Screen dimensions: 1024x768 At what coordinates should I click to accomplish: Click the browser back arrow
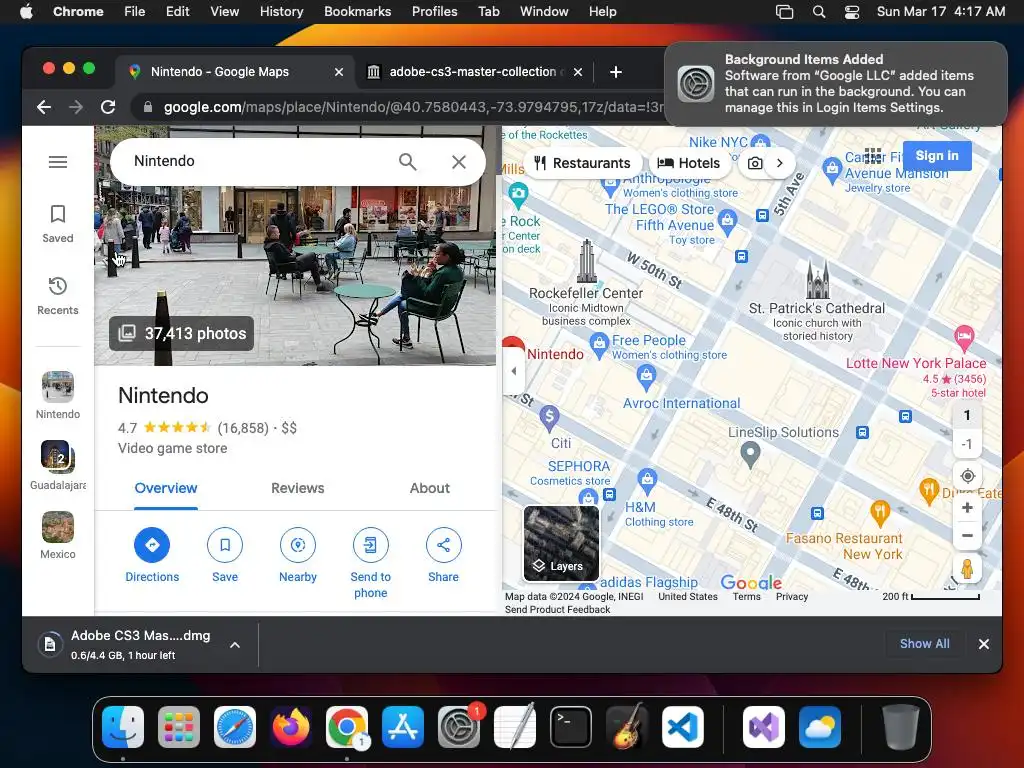[x=44, y=107]
